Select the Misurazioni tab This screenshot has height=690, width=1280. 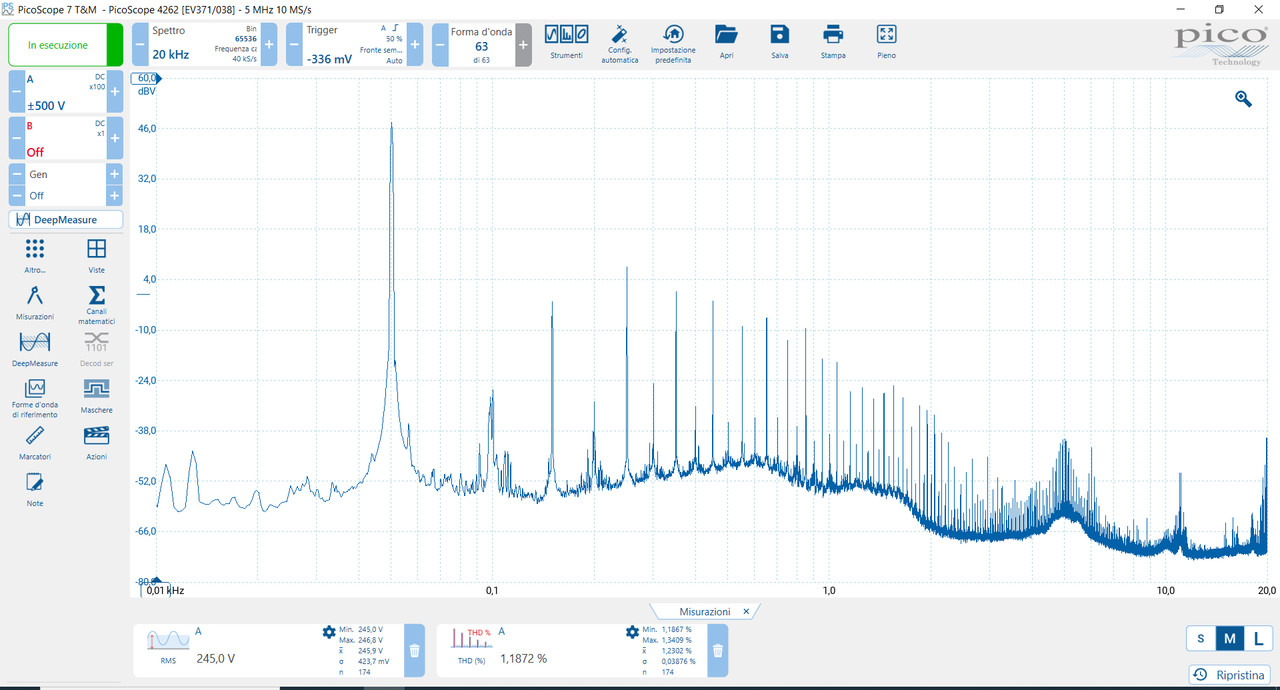click(704, 611)
